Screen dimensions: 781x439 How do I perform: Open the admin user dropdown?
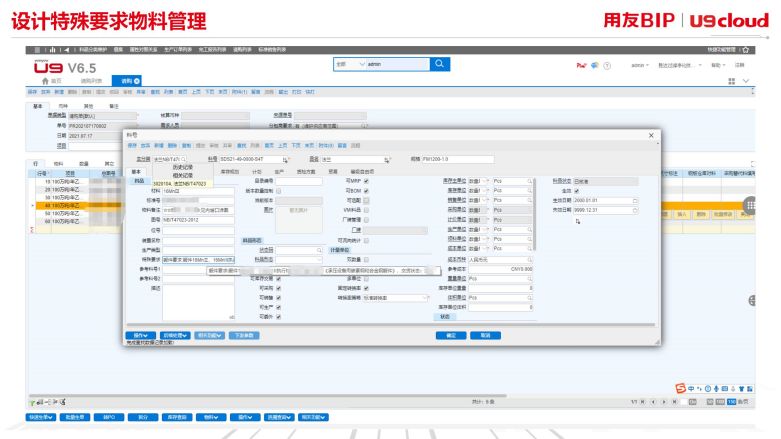pyautogui.click(x=640, y=65)
